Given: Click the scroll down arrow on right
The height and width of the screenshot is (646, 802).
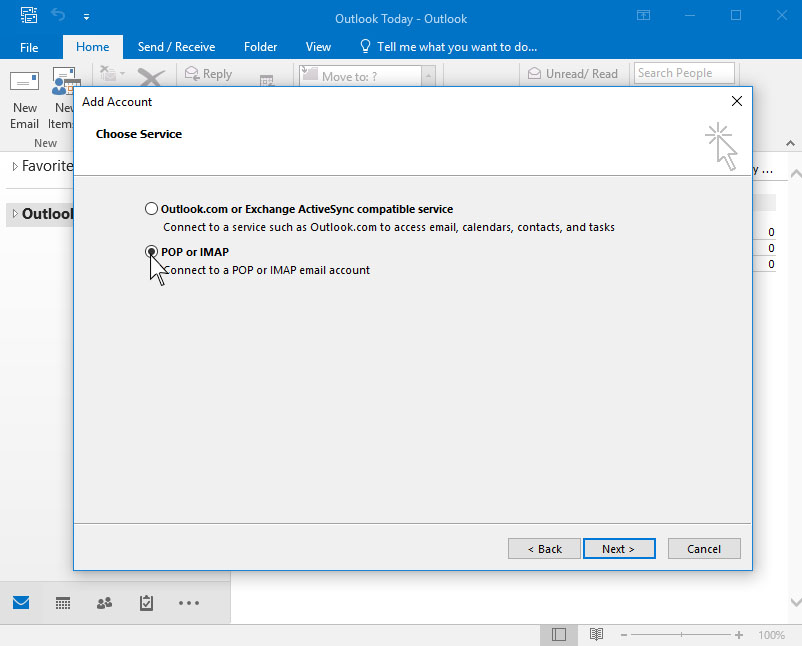Looking at the screenshot, I should [795, 602].
